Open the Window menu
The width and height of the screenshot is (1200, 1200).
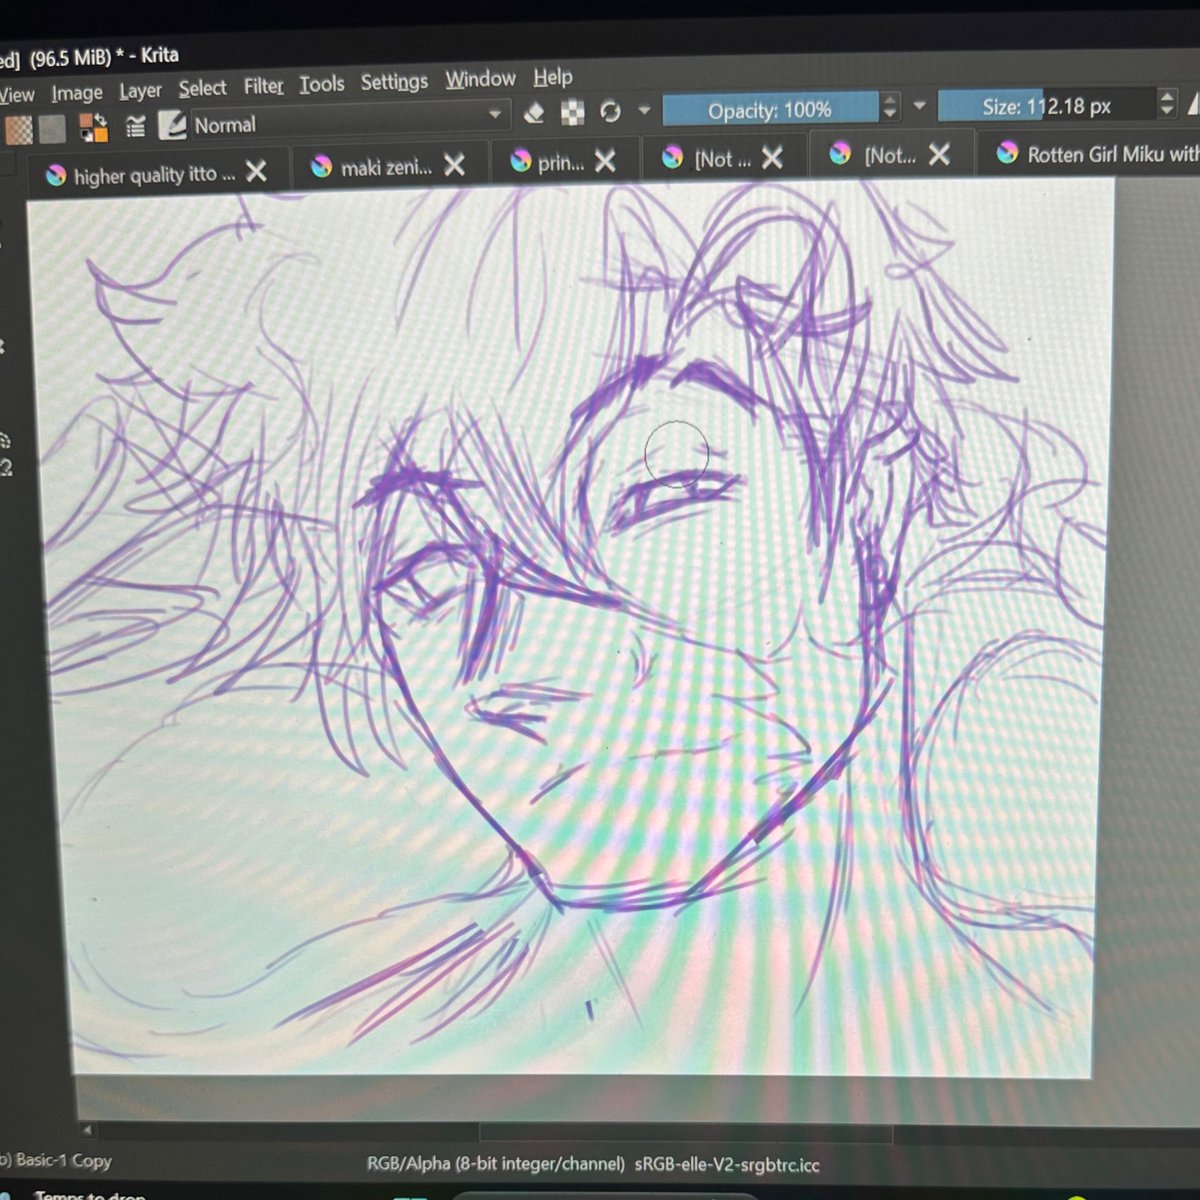(481, 79)
